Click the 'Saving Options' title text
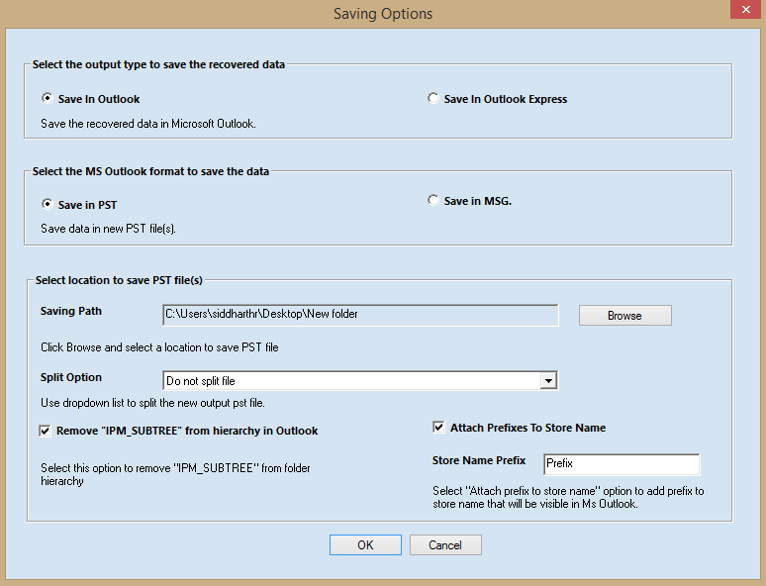The image size is (766, 586). 383,14
